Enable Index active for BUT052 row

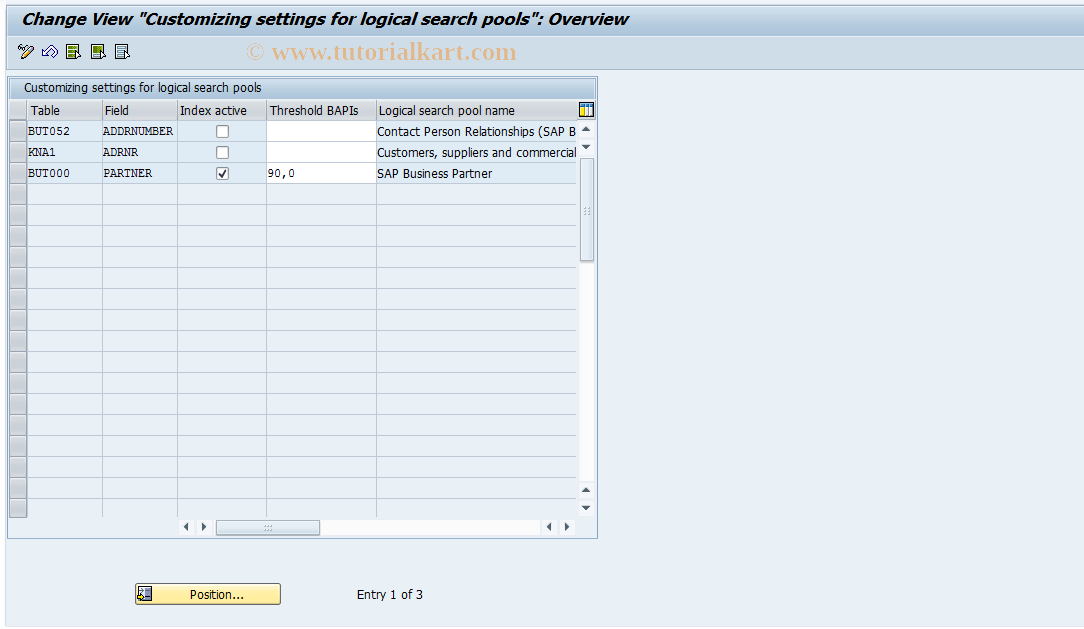(x=222, y=131)
